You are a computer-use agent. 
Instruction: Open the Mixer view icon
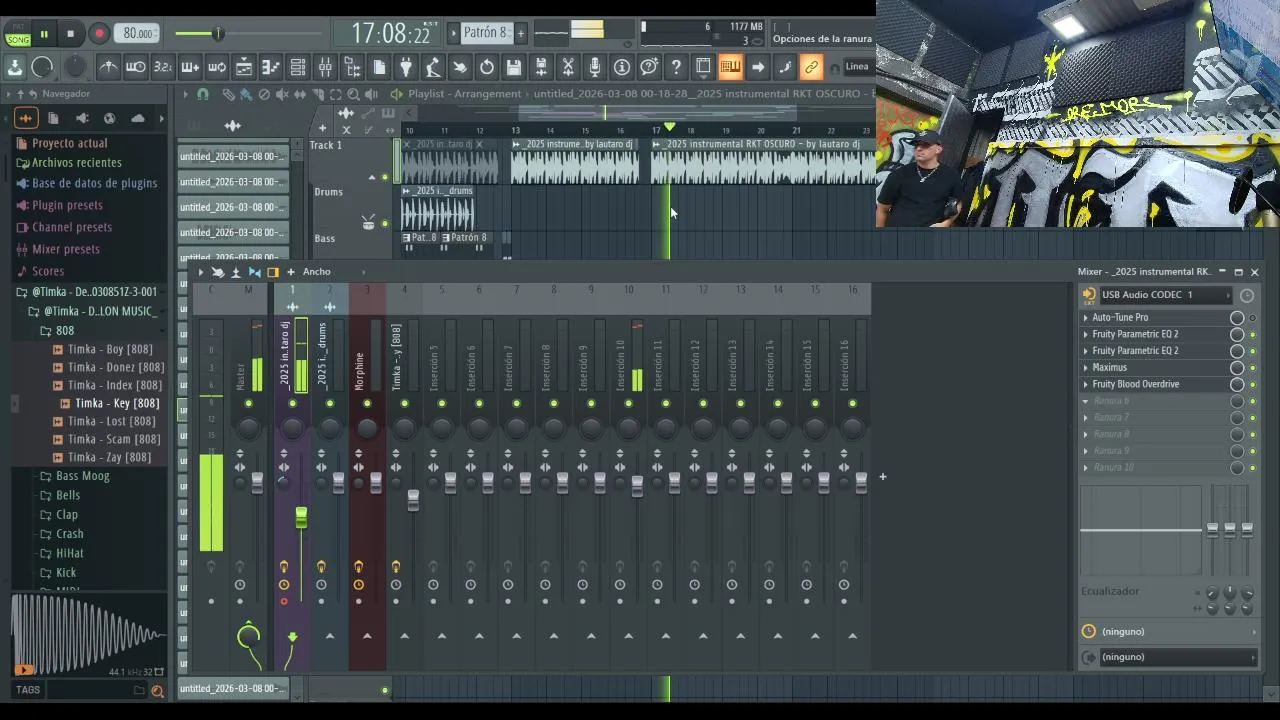(x=325, y=67)
